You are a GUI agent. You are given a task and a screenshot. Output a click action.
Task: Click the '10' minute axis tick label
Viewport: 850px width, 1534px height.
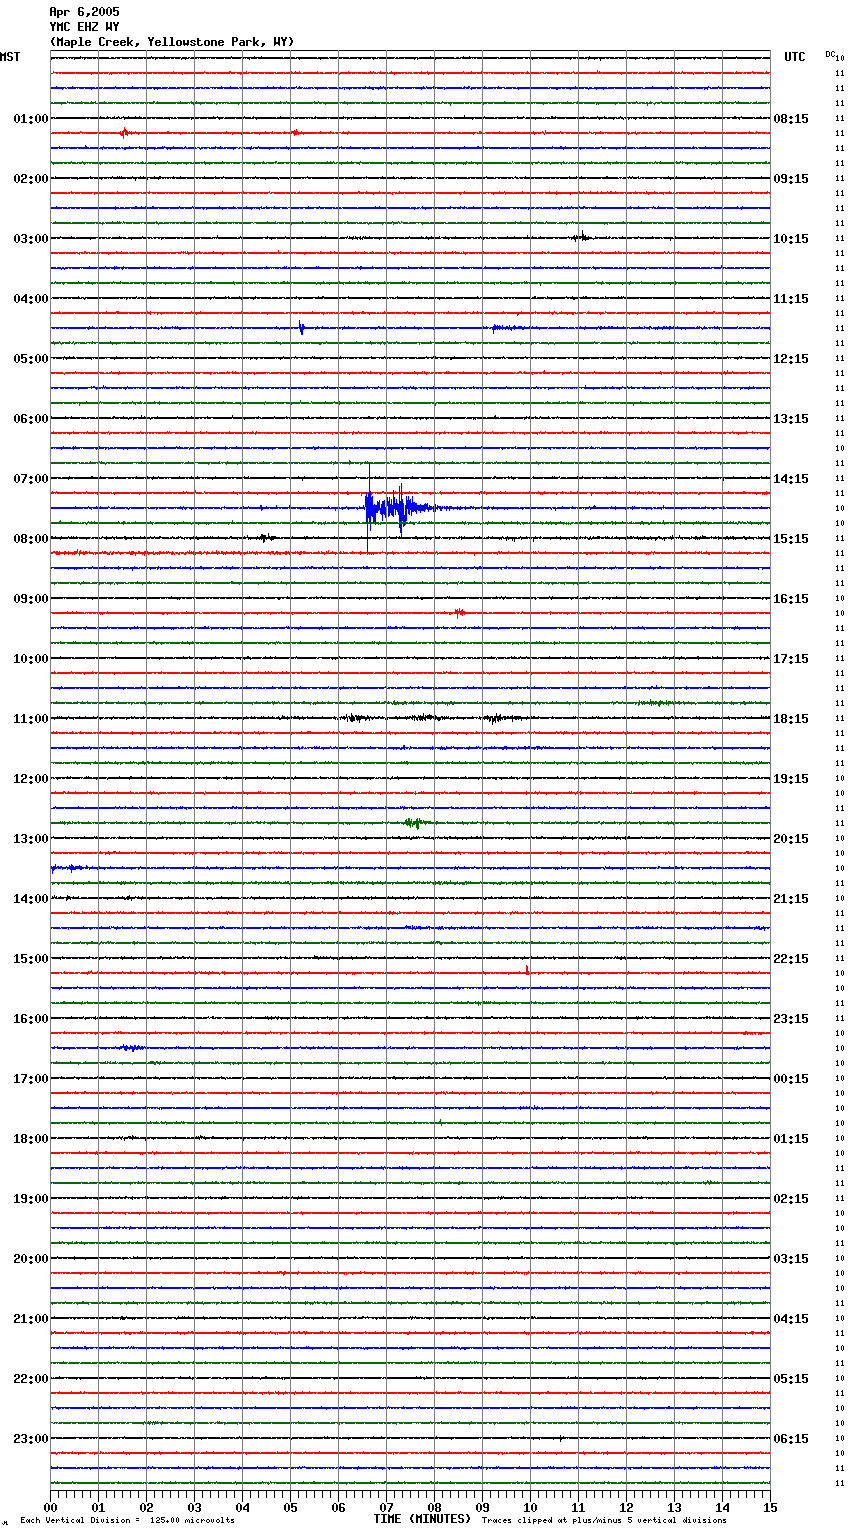click(530, 1506)
